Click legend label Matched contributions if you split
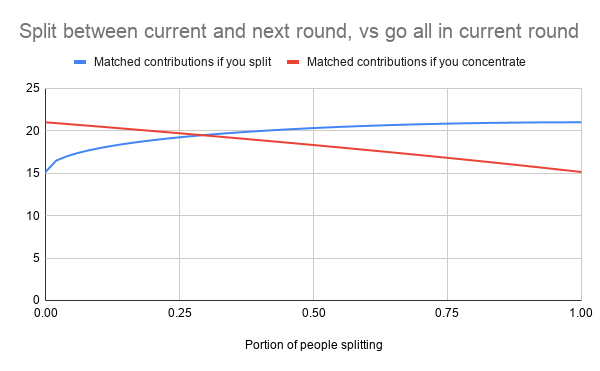Viewport: 600px width, 371px height. [183, 62]
